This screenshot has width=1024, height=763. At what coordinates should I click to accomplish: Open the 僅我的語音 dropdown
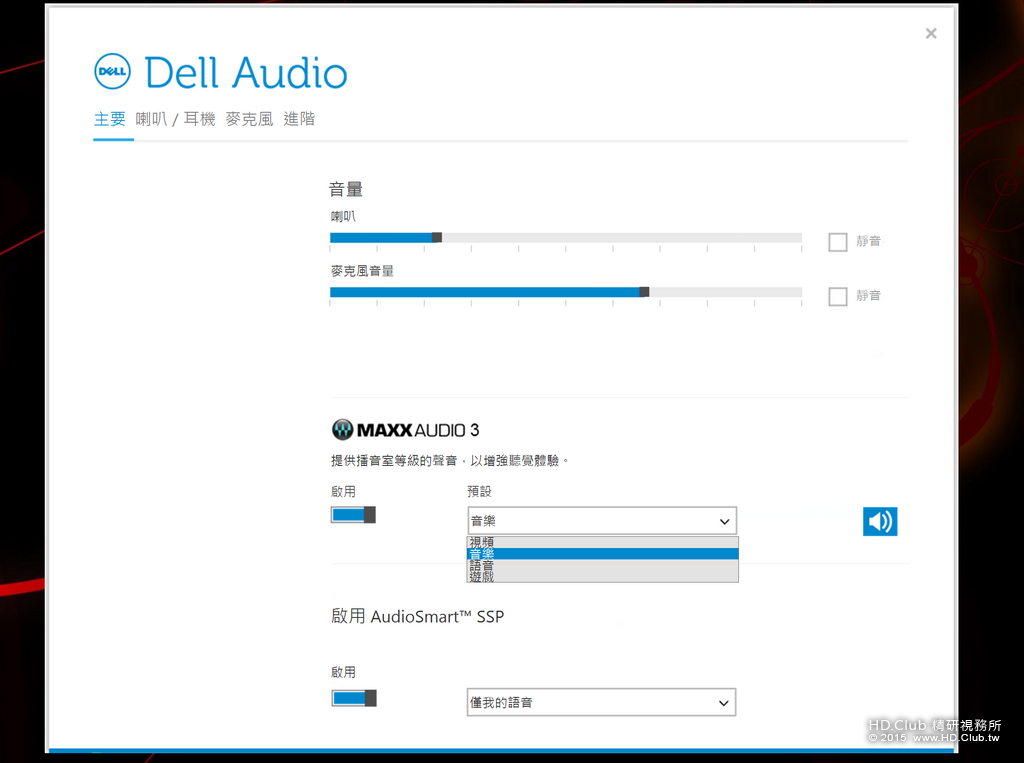[602, 703]
